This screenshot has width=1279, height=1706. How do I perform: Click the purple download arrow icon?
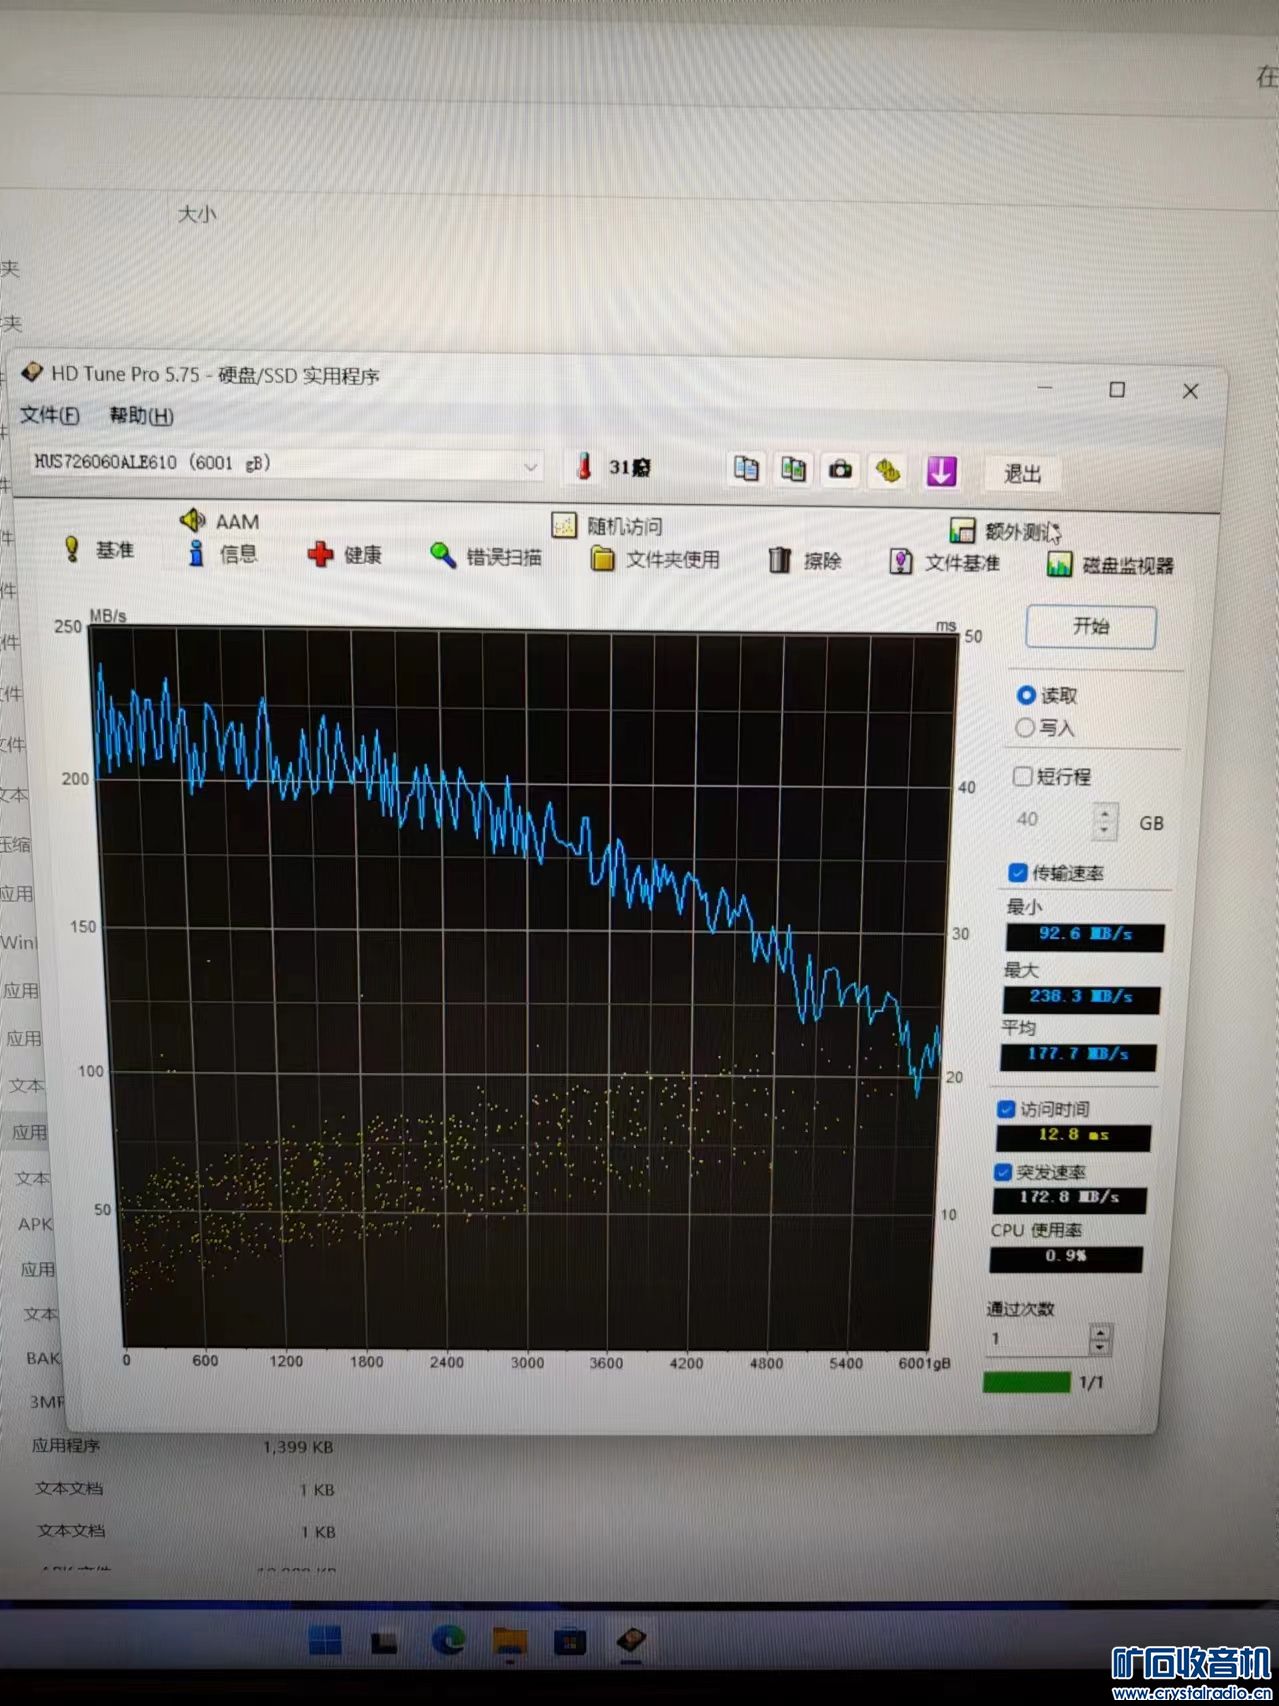tap(941, 471)
